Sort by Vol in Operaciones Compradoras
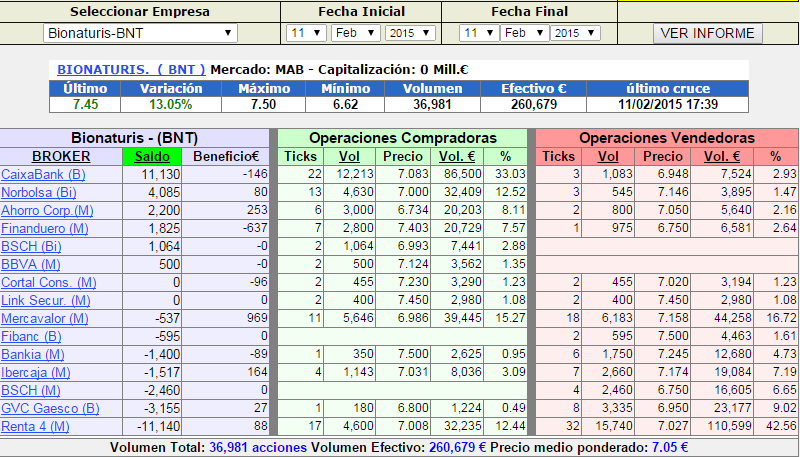Screen dimensions: 800x457 [x=349, y=157]
